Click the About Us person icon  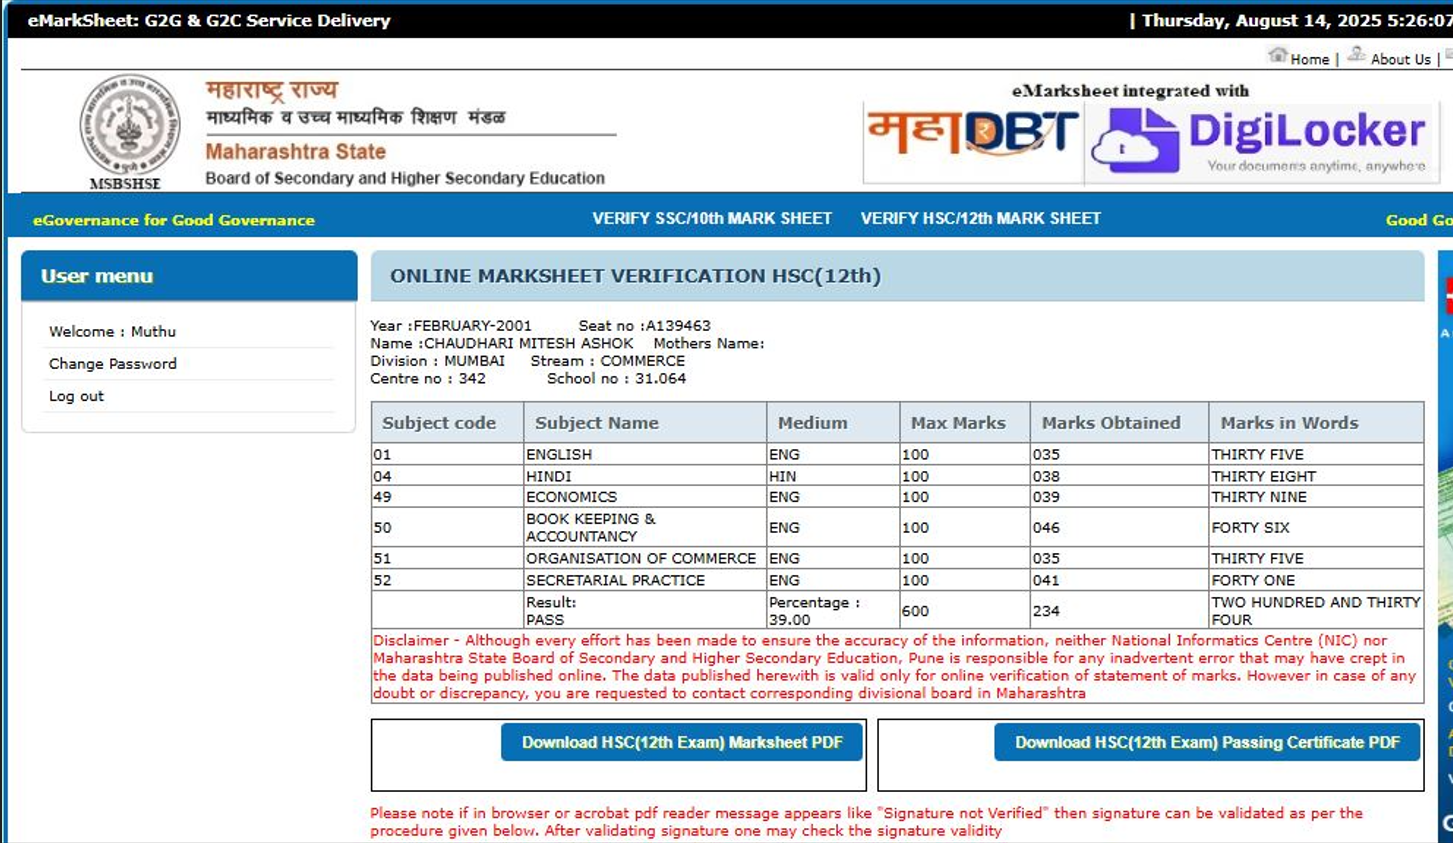pyautogui.click(x=1356, y=55)
